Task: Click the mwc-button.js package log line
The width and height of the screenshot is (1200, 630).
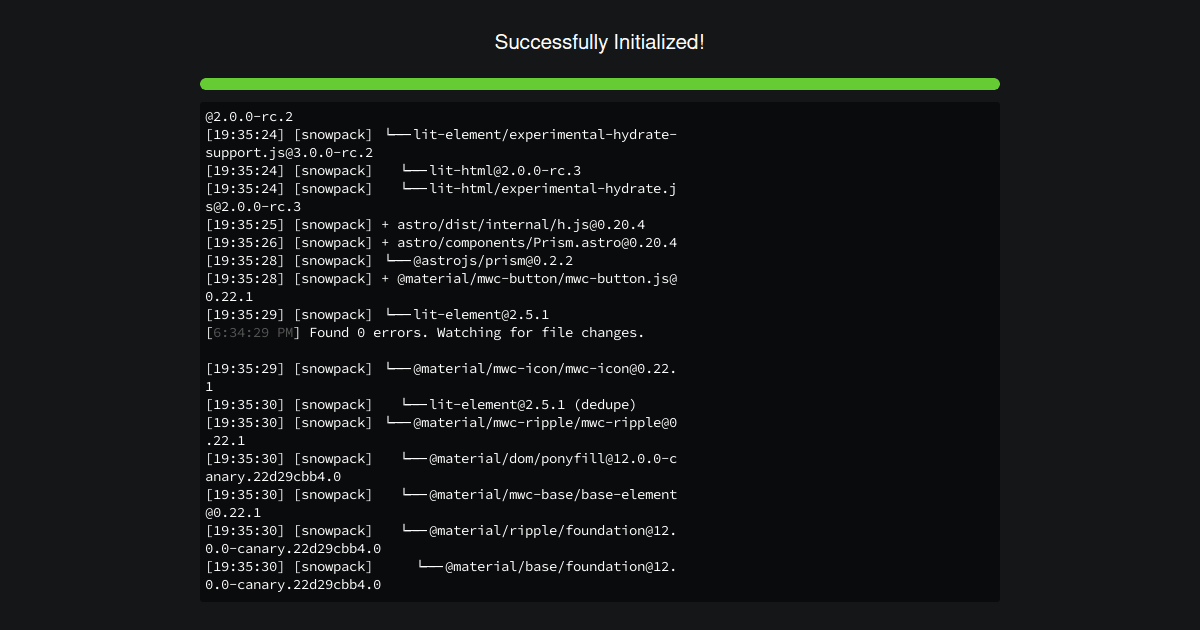Action: pyautogui.click(x=441, y=288)
